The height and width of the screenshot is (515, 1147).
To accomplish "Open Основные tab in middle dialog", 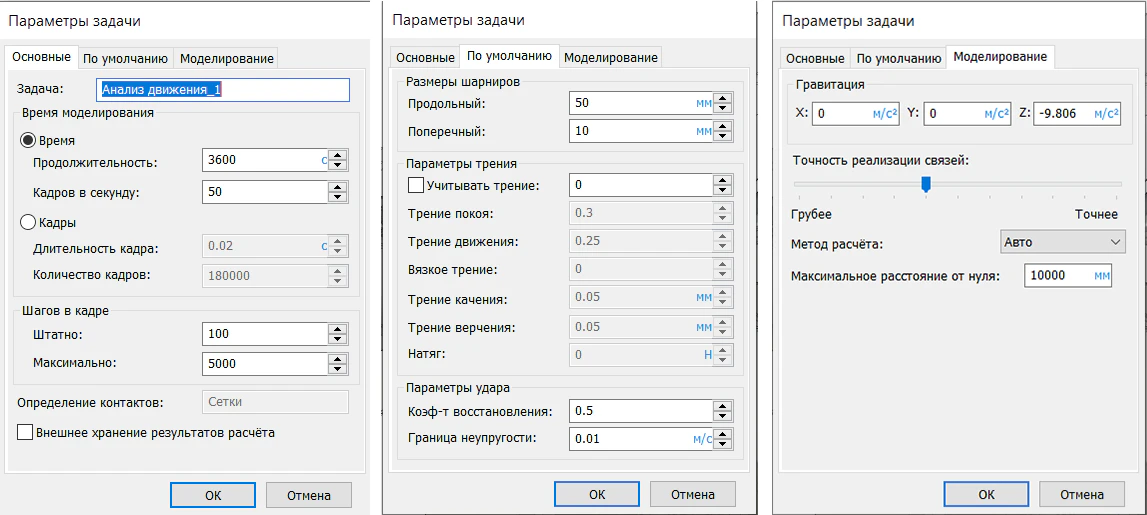I will [x=425, y=58].
